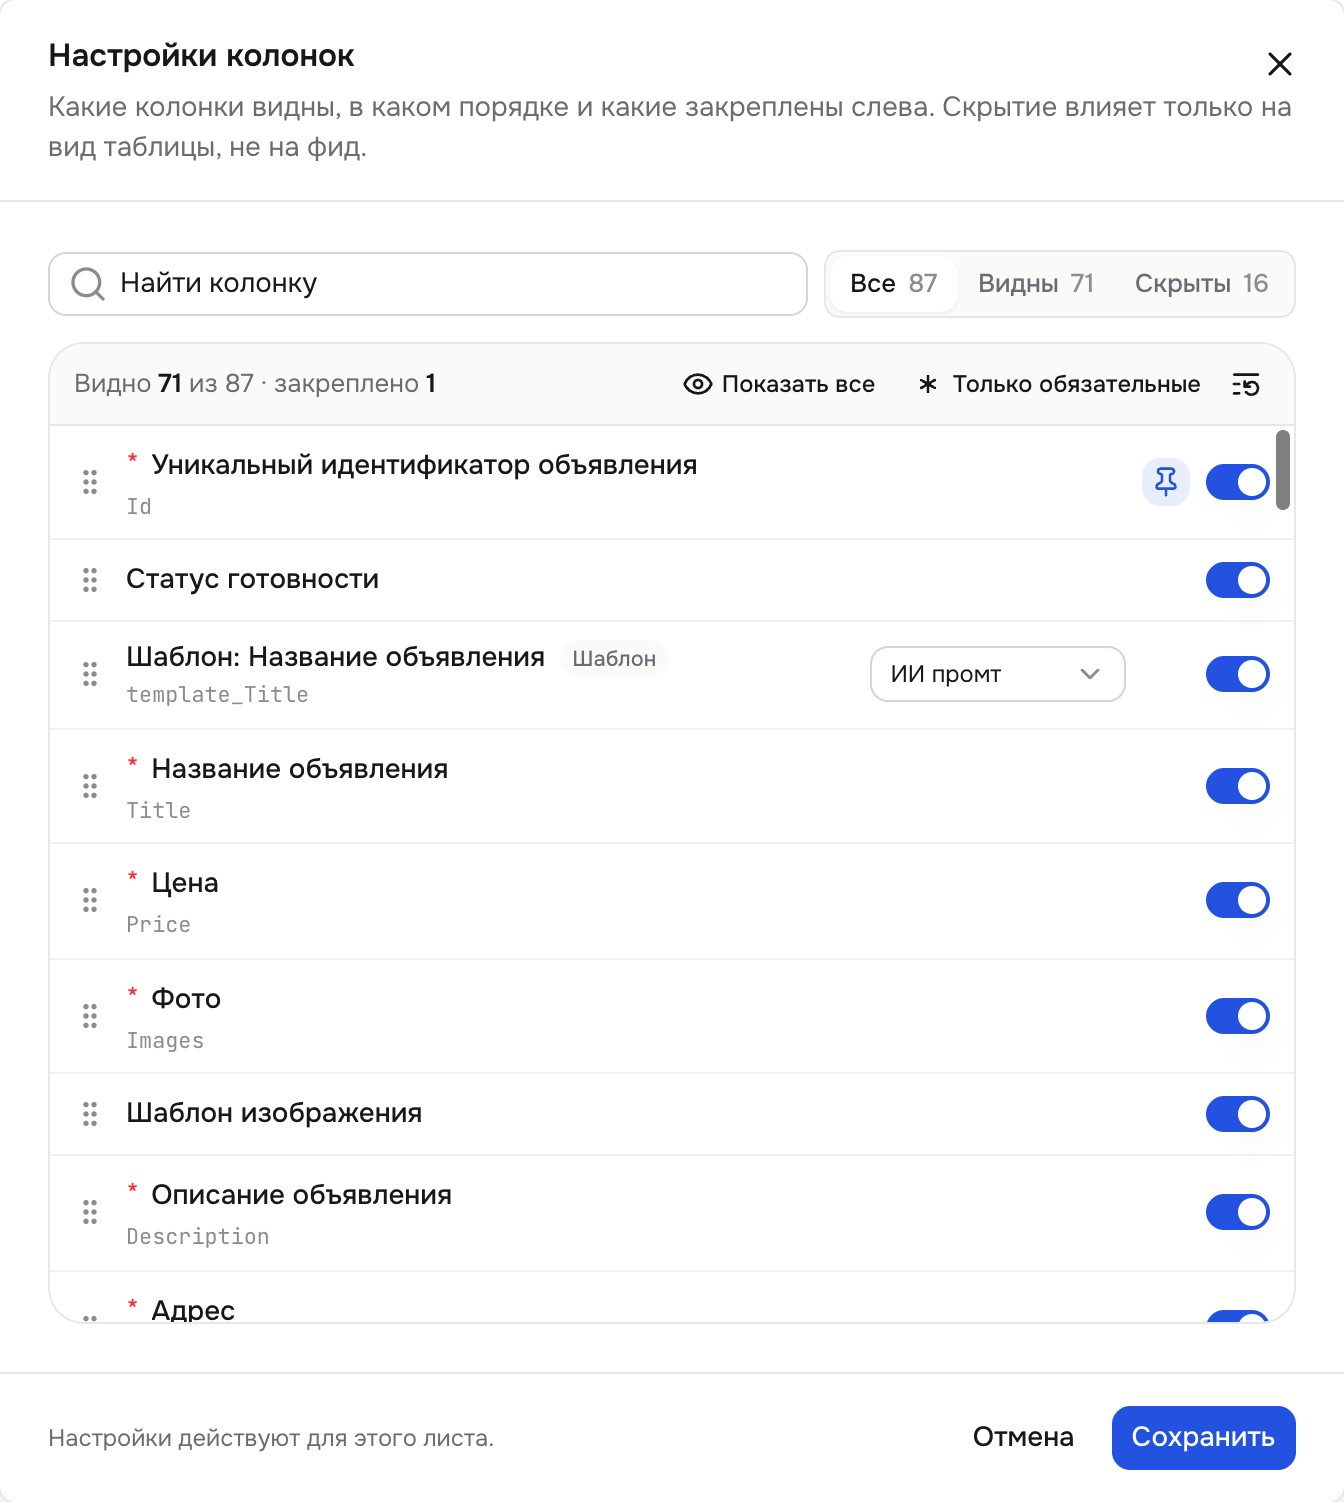Click Только обязательные button

(x=1059, y=384)
